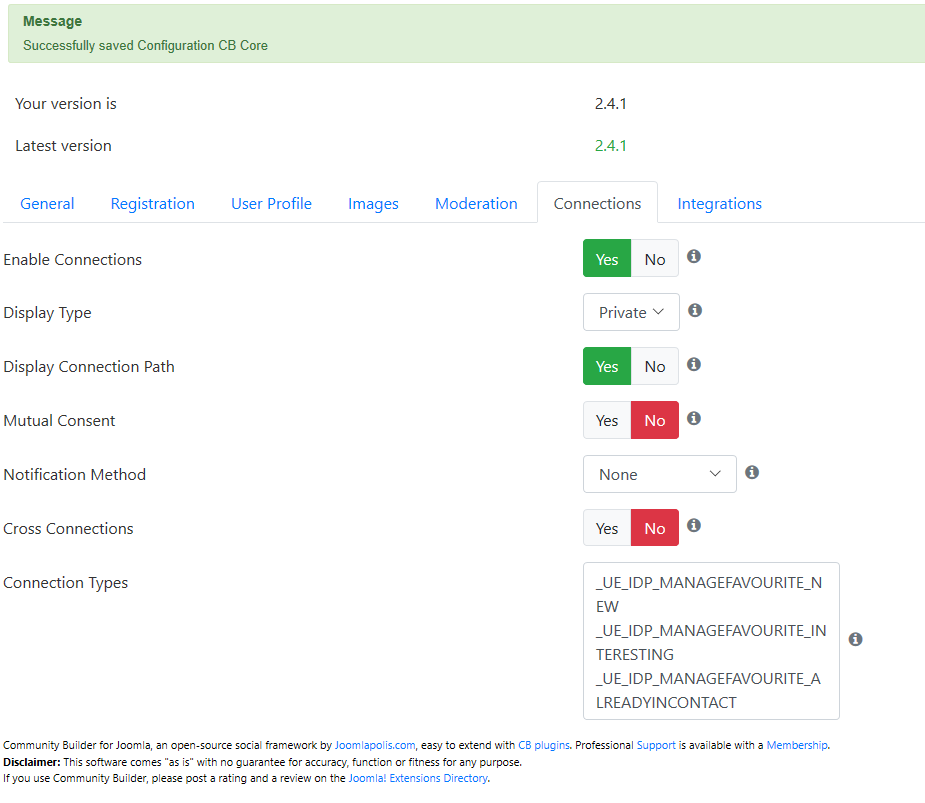925x803 pixels.
Task: Click info icon for Display Connection Path
Action: [694, 364]
